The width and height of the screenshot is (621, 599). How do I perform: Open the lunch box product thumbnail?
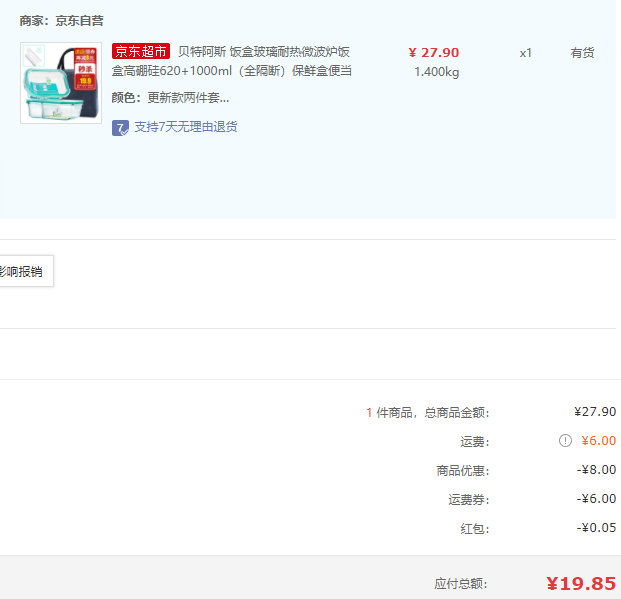click(x=61, y=83)
